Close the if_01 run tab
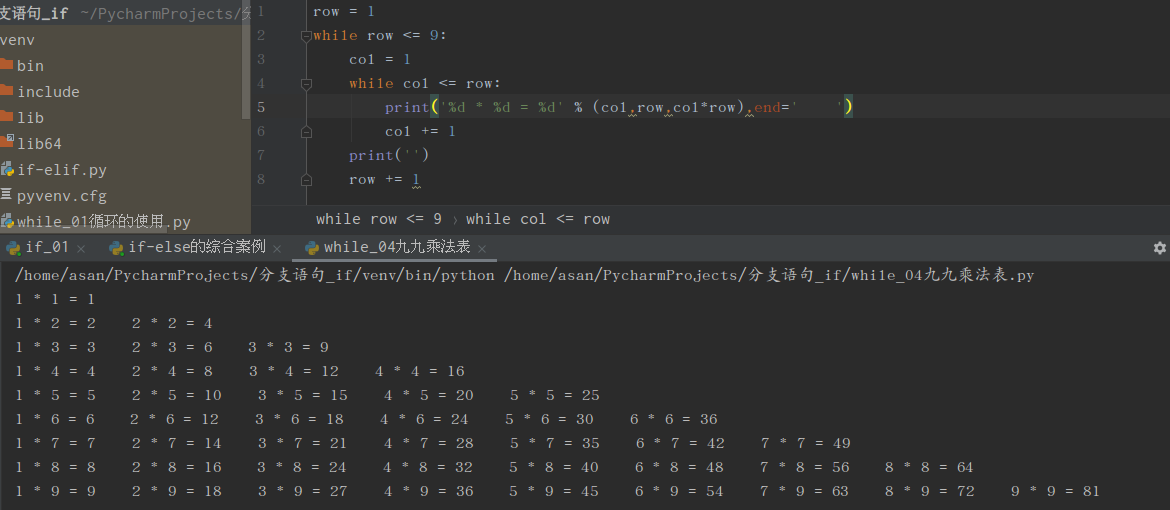 click(x=81, y=249)
